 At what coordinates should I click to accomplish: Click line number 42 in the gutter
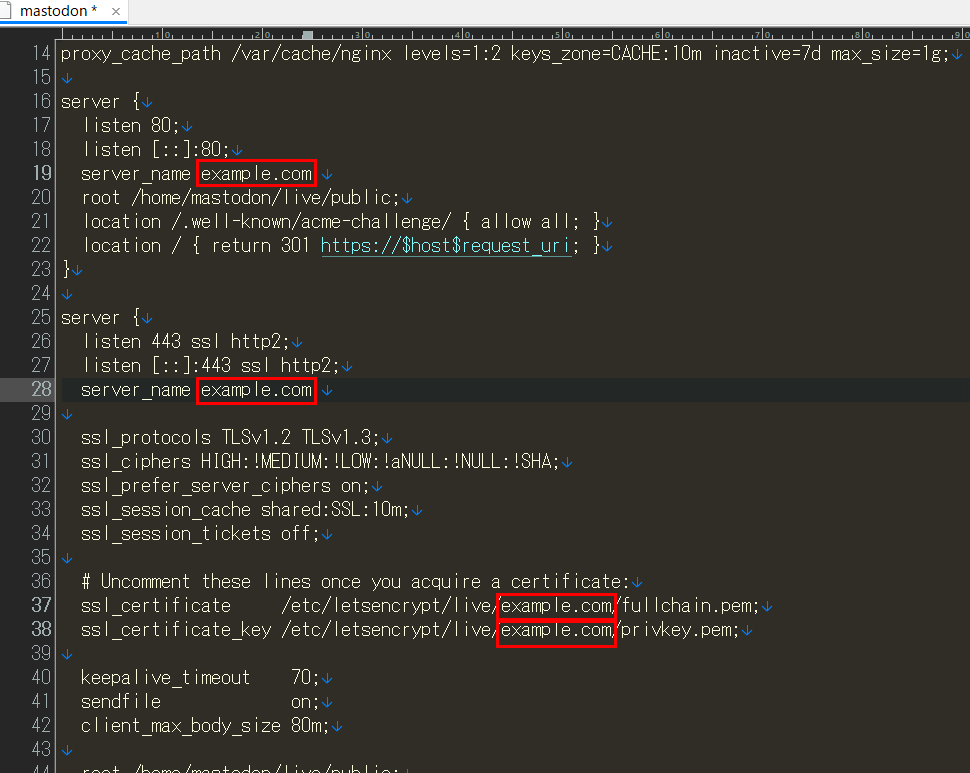point(40,726)
